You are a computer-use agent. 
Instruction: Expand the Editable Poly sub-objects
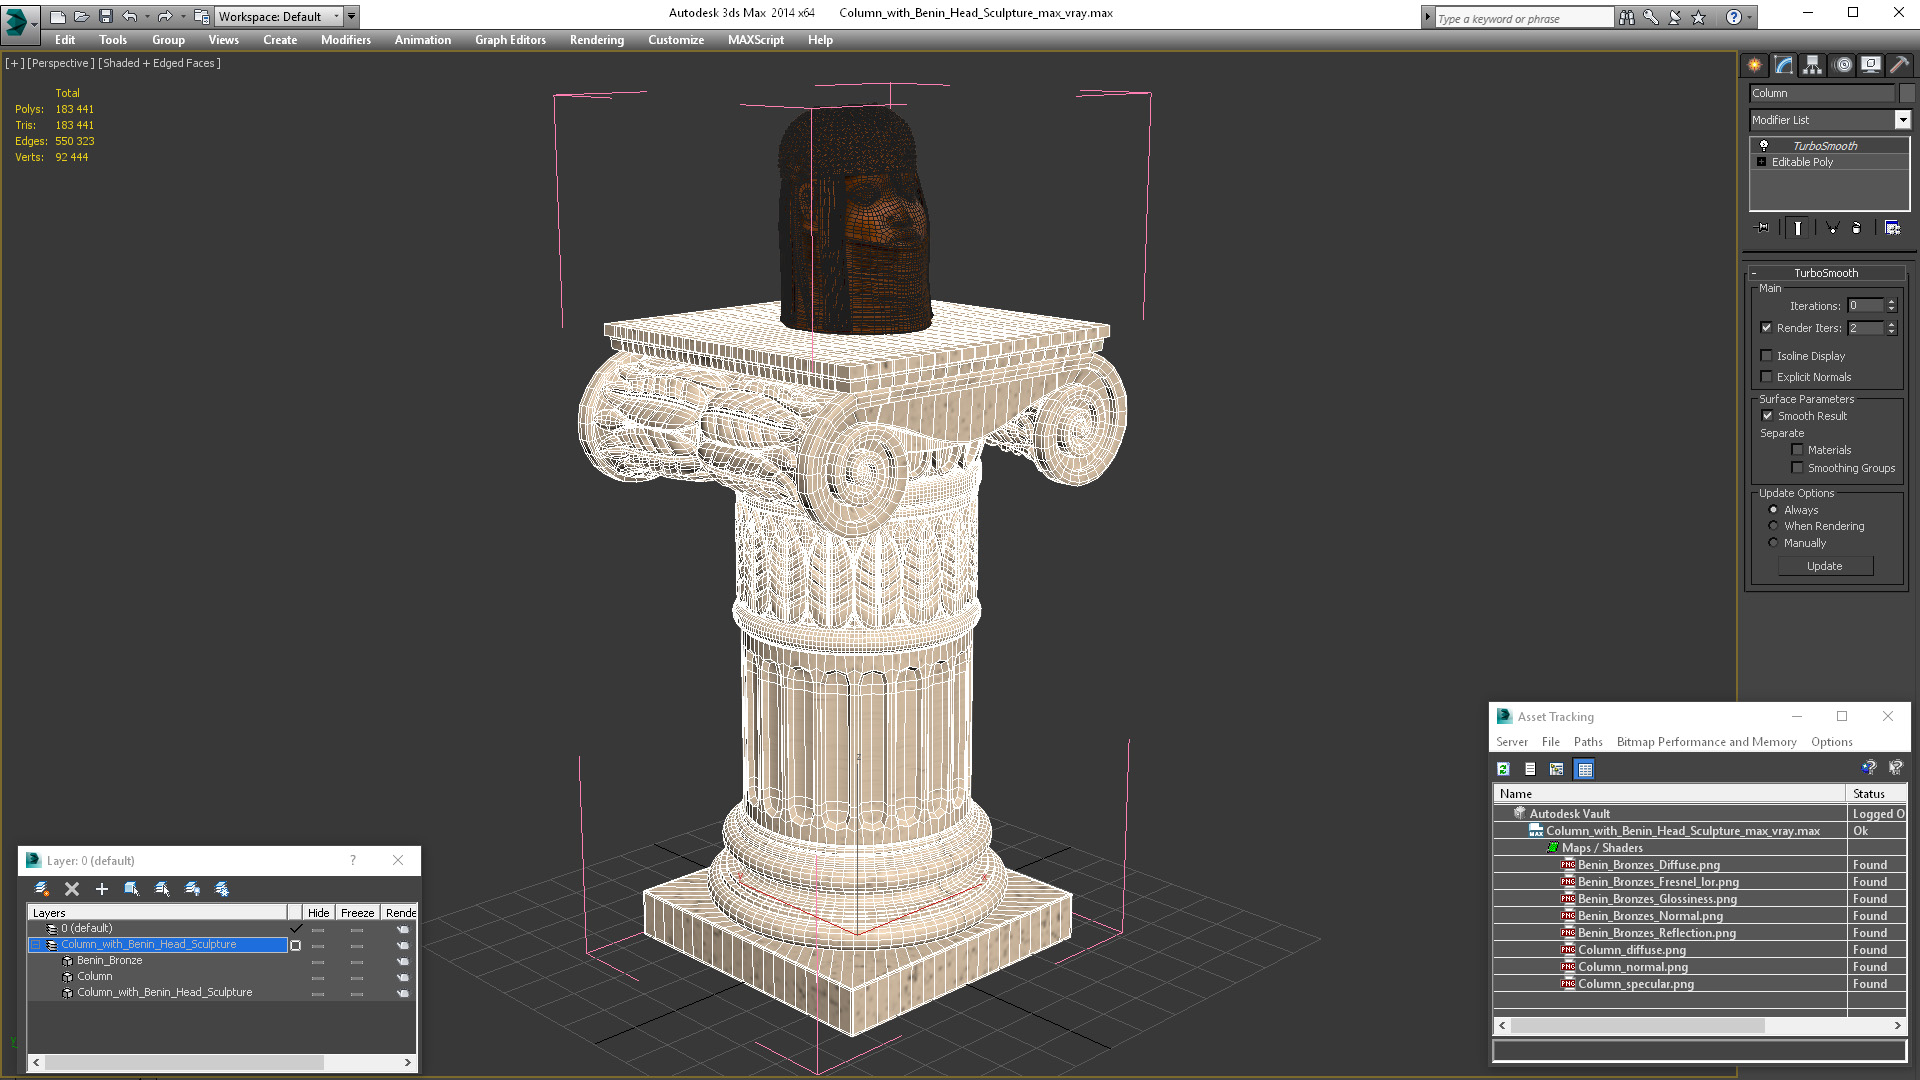[x=1762, y=162]
